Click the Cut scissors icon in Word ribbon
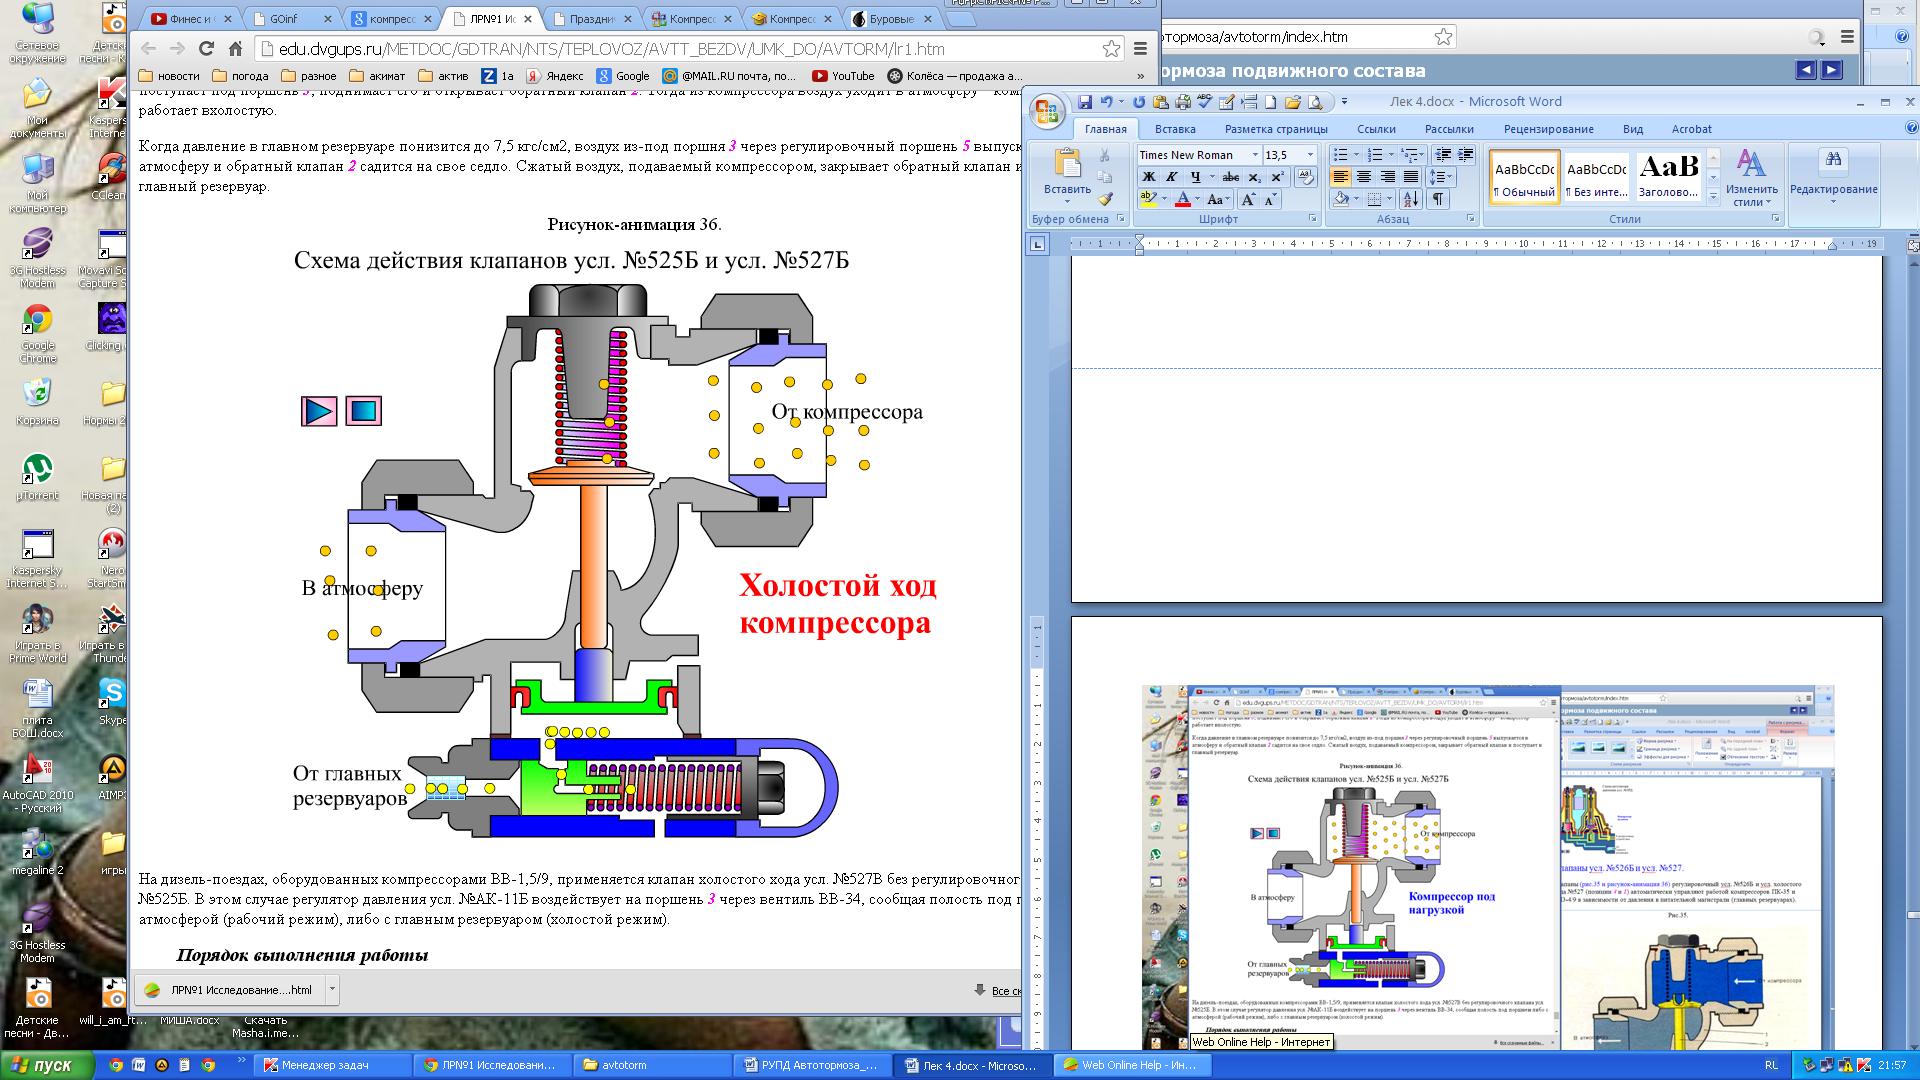The width and height of the screenshot is (1920, 1080). coord(1104,156)
